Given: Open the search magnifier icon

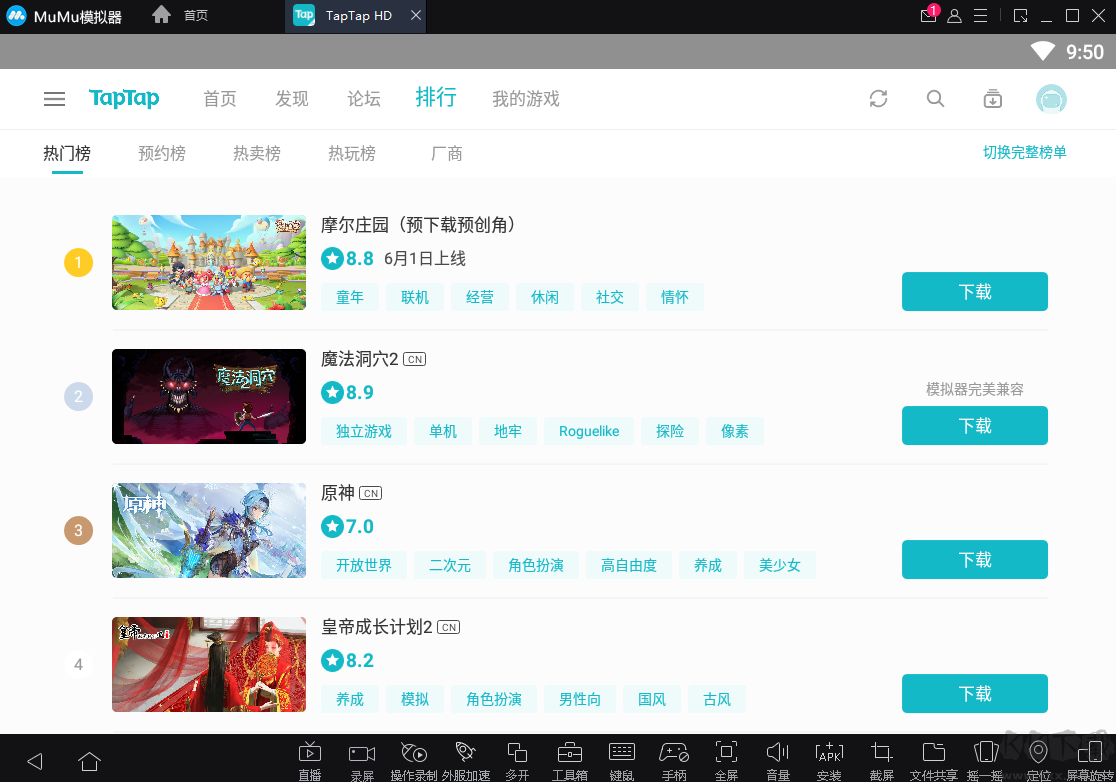Looking at the screenshot, I should [x=935, y=99].
